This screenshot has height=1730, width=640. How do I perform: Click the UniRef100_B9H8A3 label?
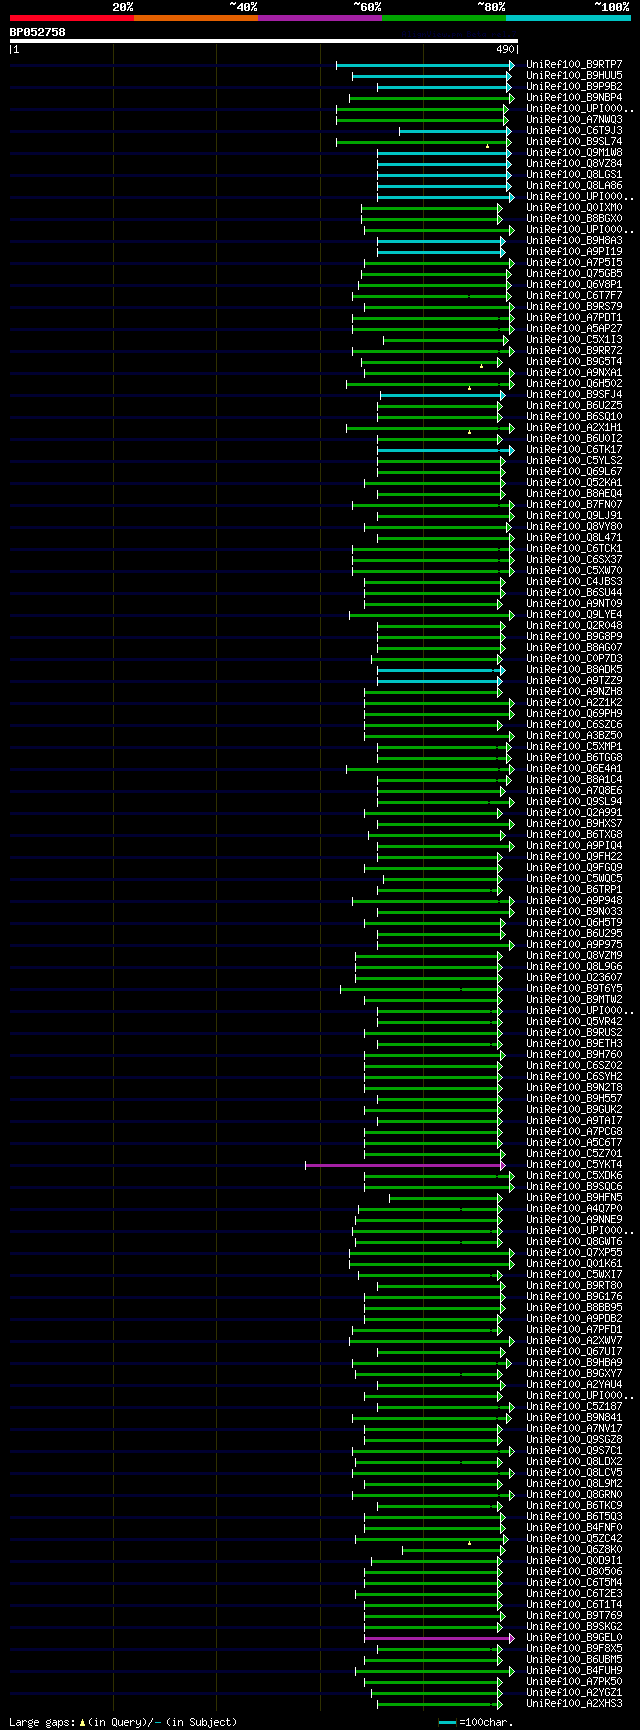click(574, 240)
